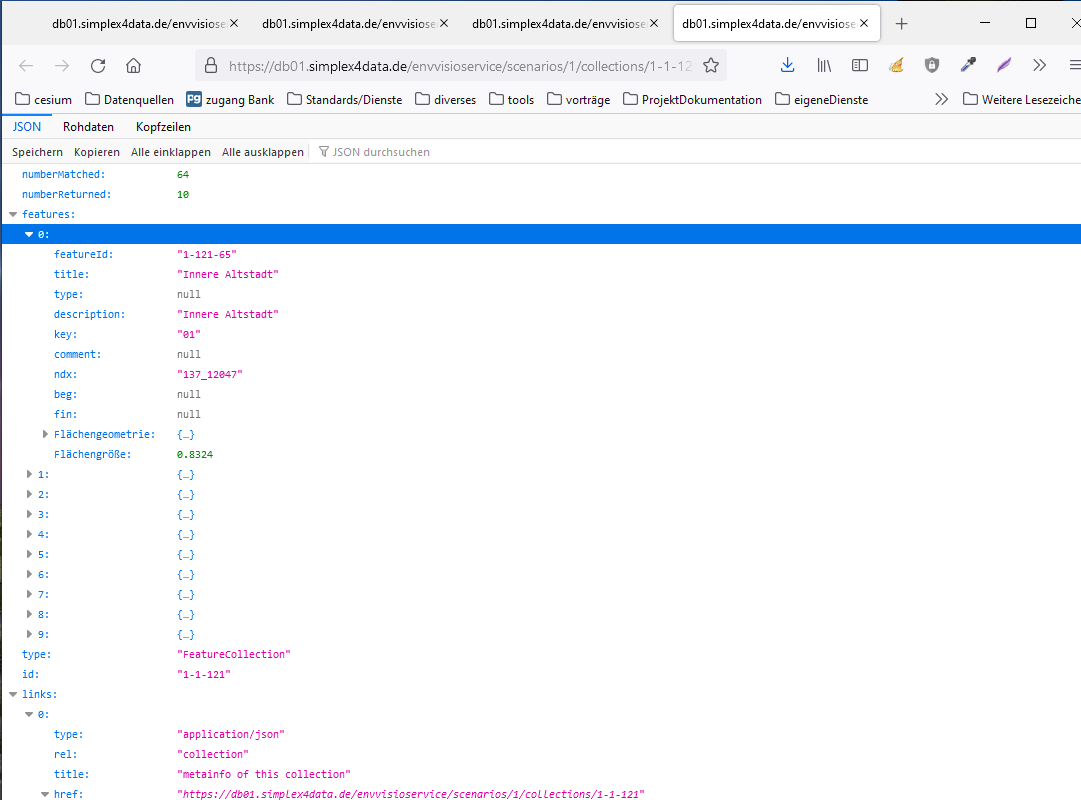The height and width of the screenshot is (800, 1081).
Task: Switch to the Kopfzeilen tab
Action: (x=163, y=127)
